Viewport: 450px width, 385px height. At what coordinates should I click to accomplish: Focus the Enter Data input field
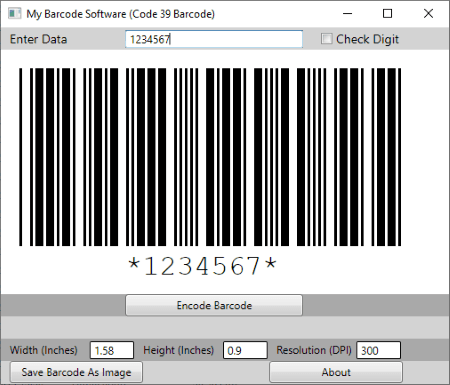pos(214,39)
